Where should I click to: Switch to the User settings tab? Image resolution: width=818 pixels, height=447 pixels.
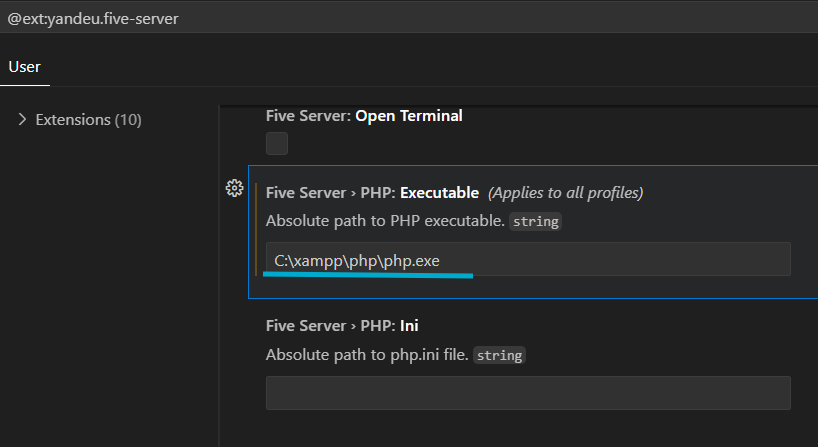point(25,67)
